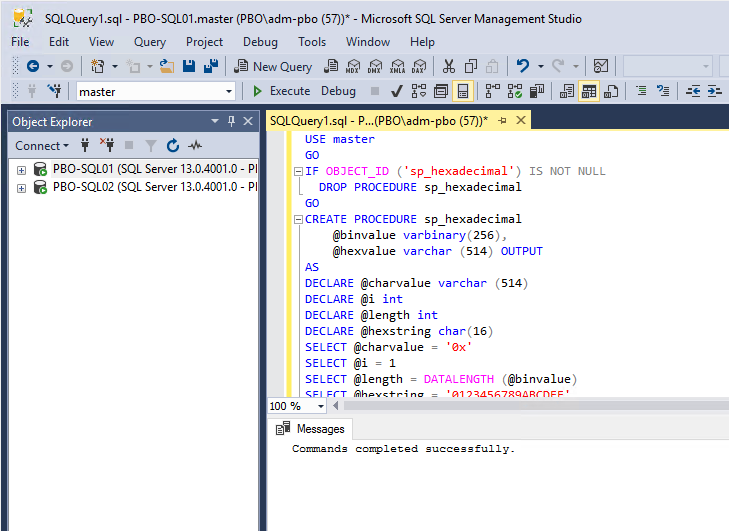Collapse the IF OBJECT_ID code block
The image size is (729, 531).
[298, 171]
